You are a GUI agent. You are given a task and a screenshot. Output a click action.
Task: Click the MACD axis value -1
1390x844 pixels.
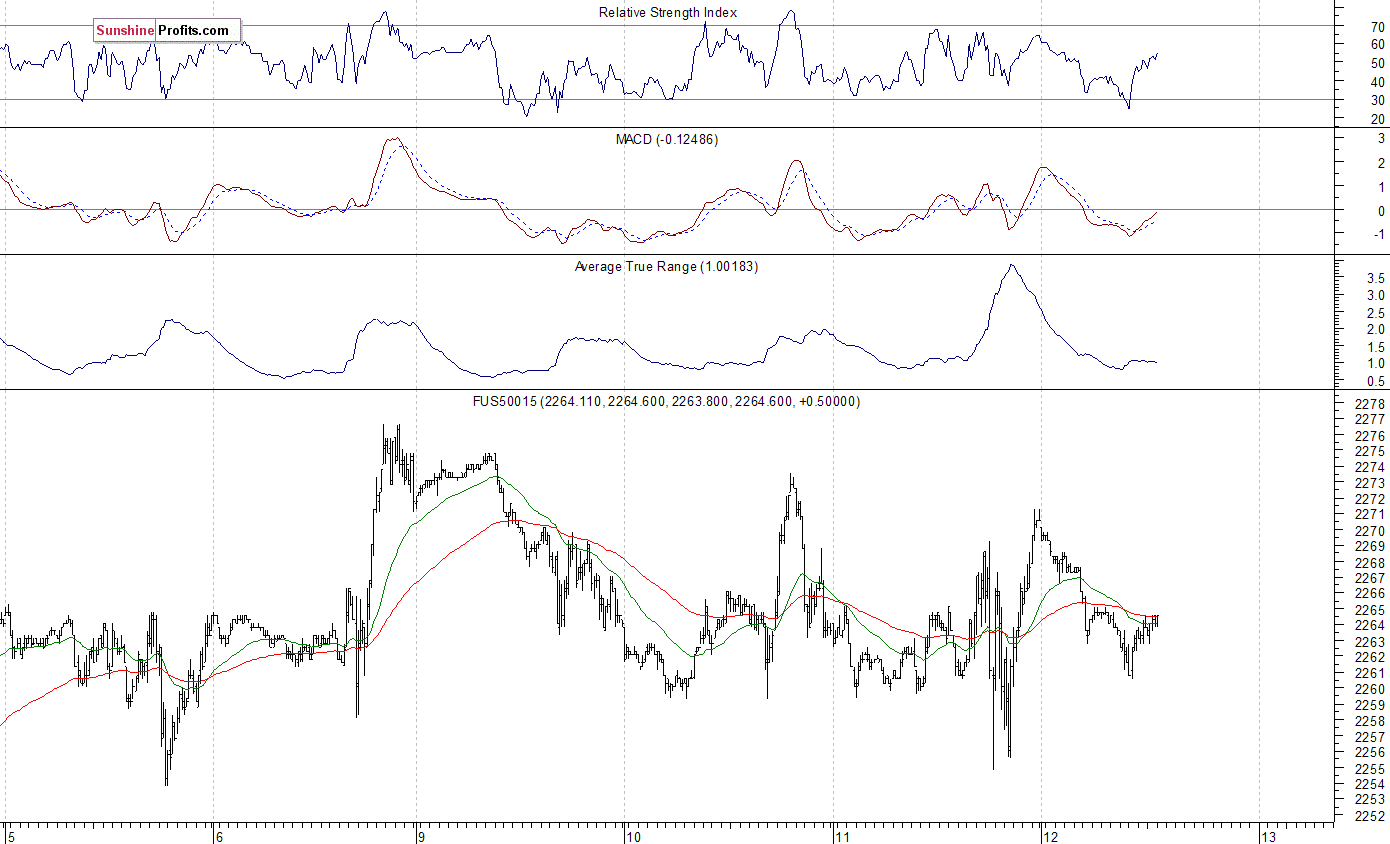pos(1379,235)
